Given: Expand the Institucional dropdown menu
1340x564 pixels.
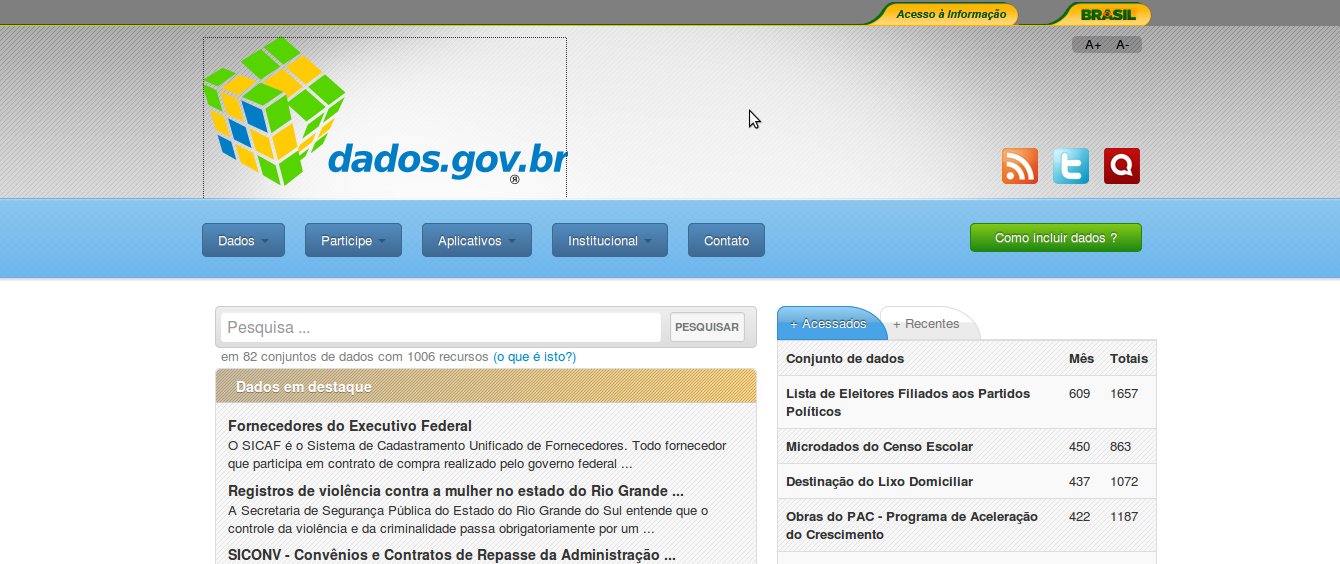Looking at the screenshot, I should 610,240.
